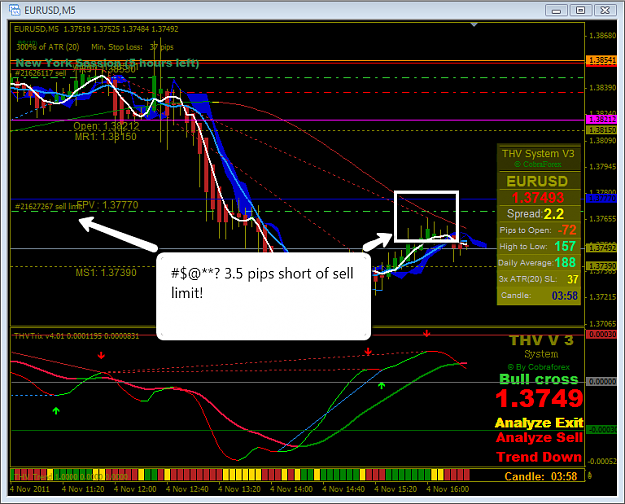
Task: Click the chart shift triangle marker at chart top
Action: point(474,25)
